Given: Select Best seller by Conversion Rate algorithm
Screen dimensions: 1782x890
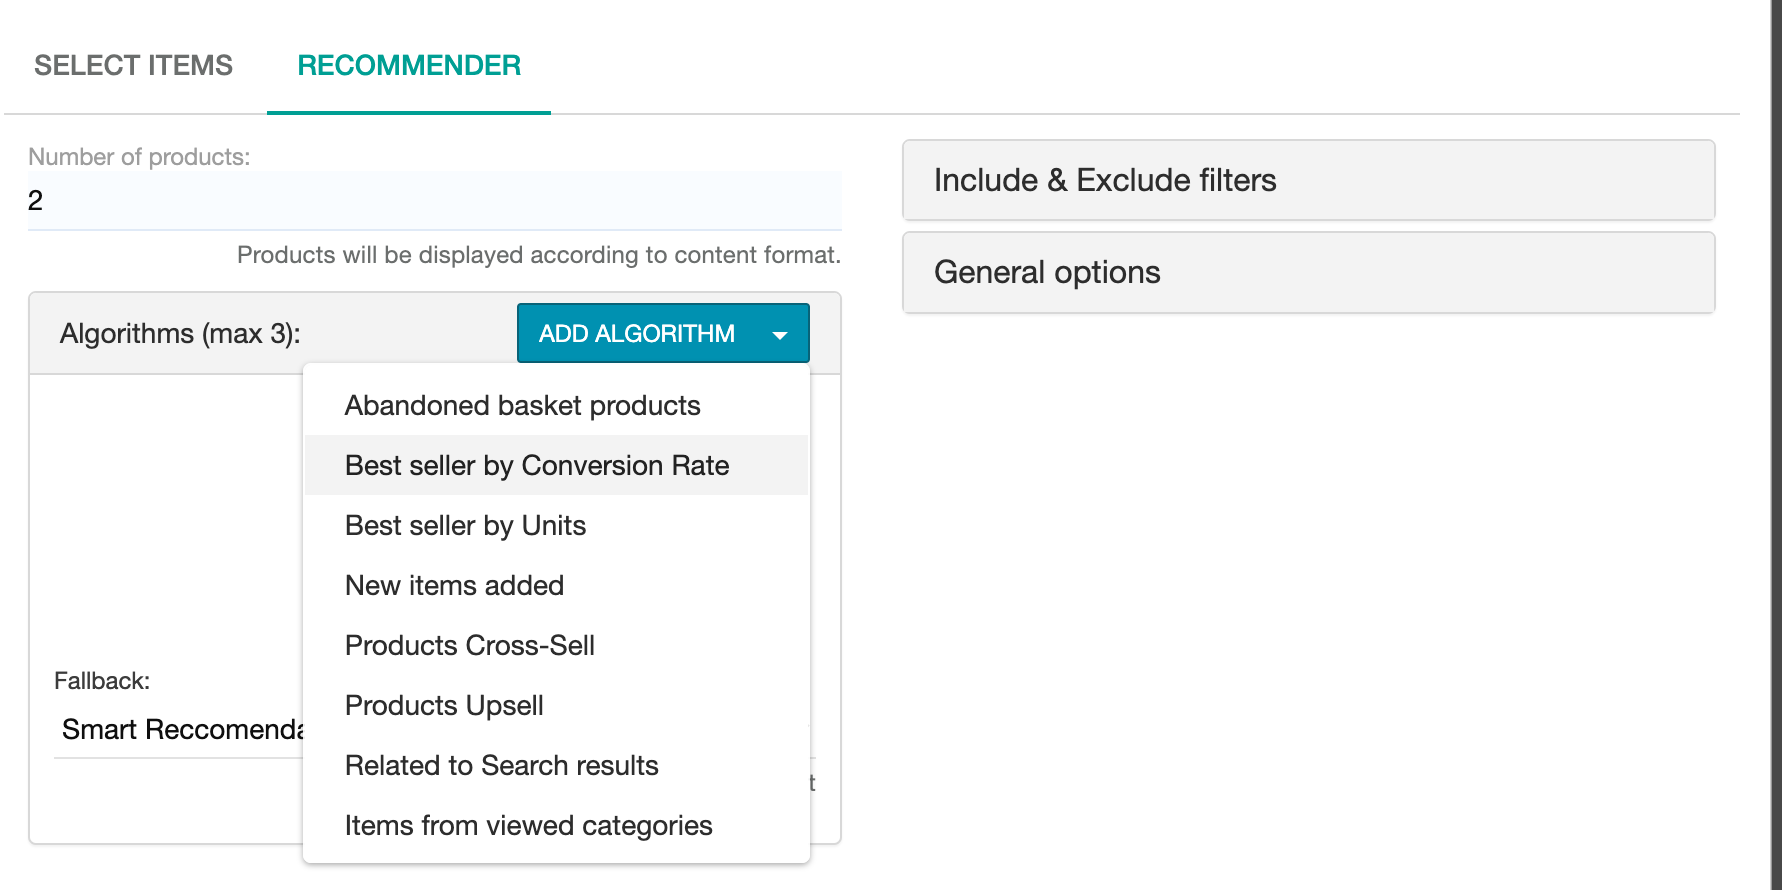Looking at the screenshot, I should 536,464.
